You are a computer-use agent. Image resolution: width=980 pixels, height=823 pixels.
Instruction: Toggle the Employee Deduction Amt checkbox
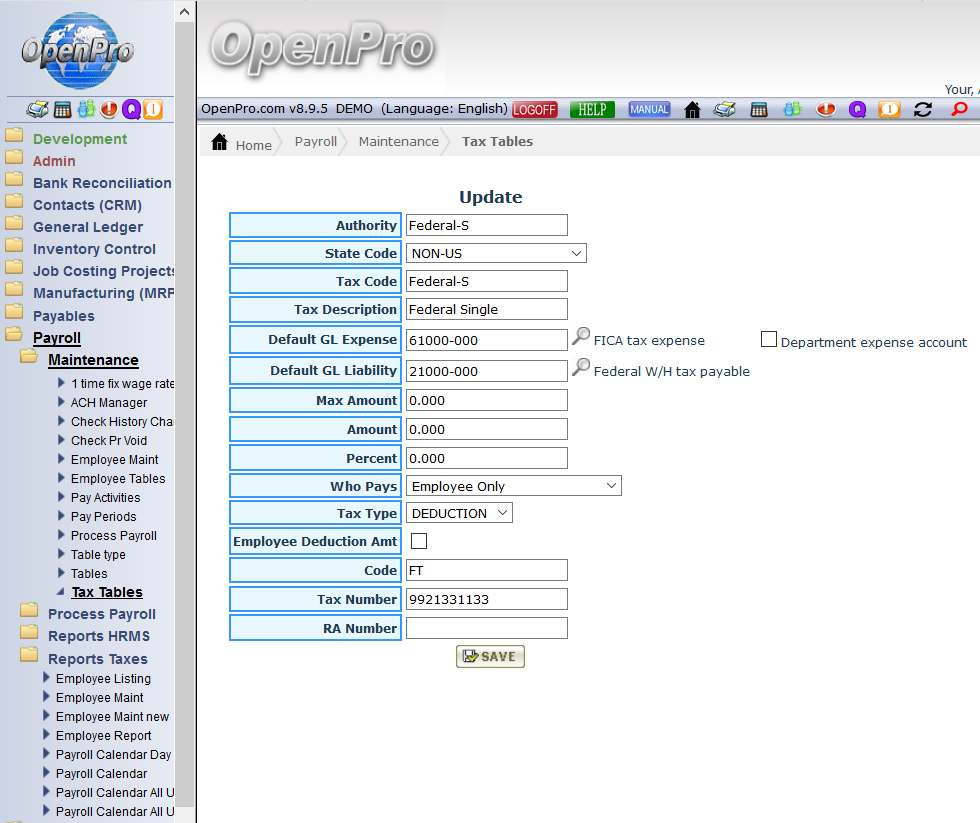[x=419, y=541]
